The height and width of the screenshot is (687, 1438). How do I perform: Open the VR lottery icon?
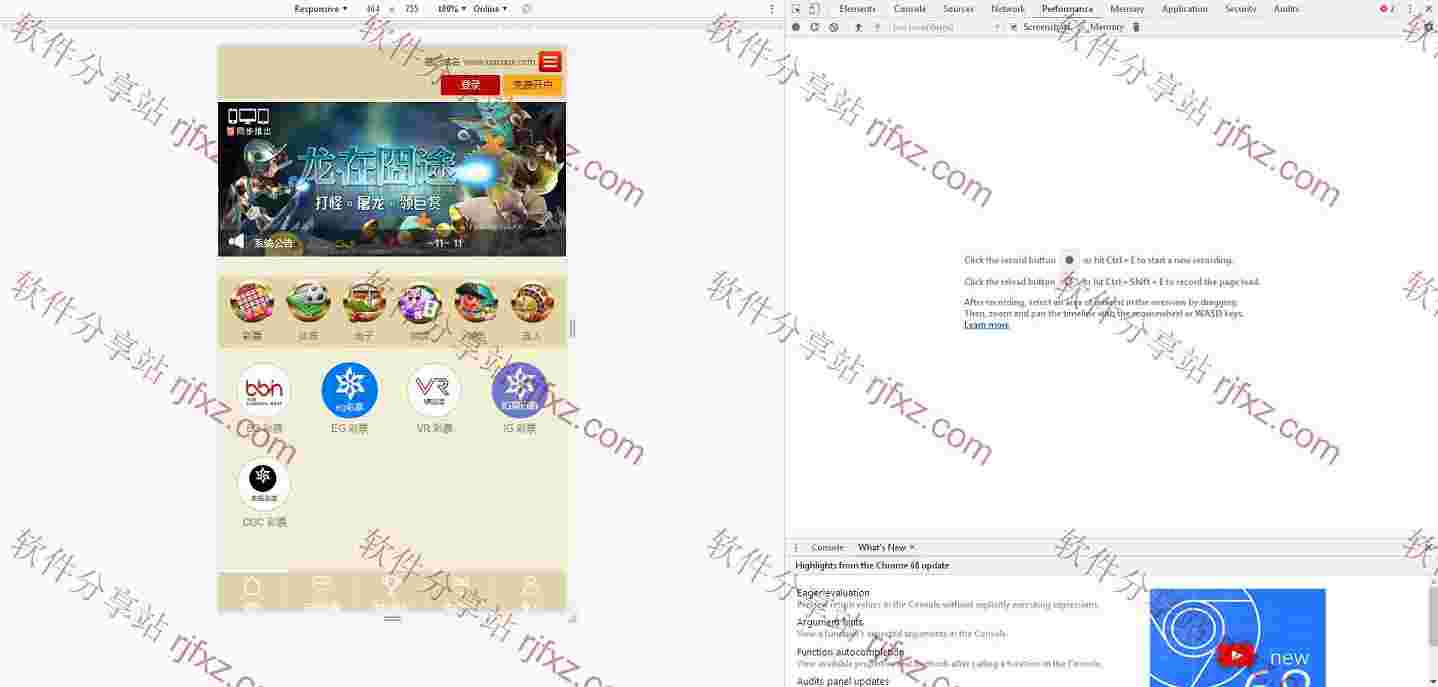point(434,390)
